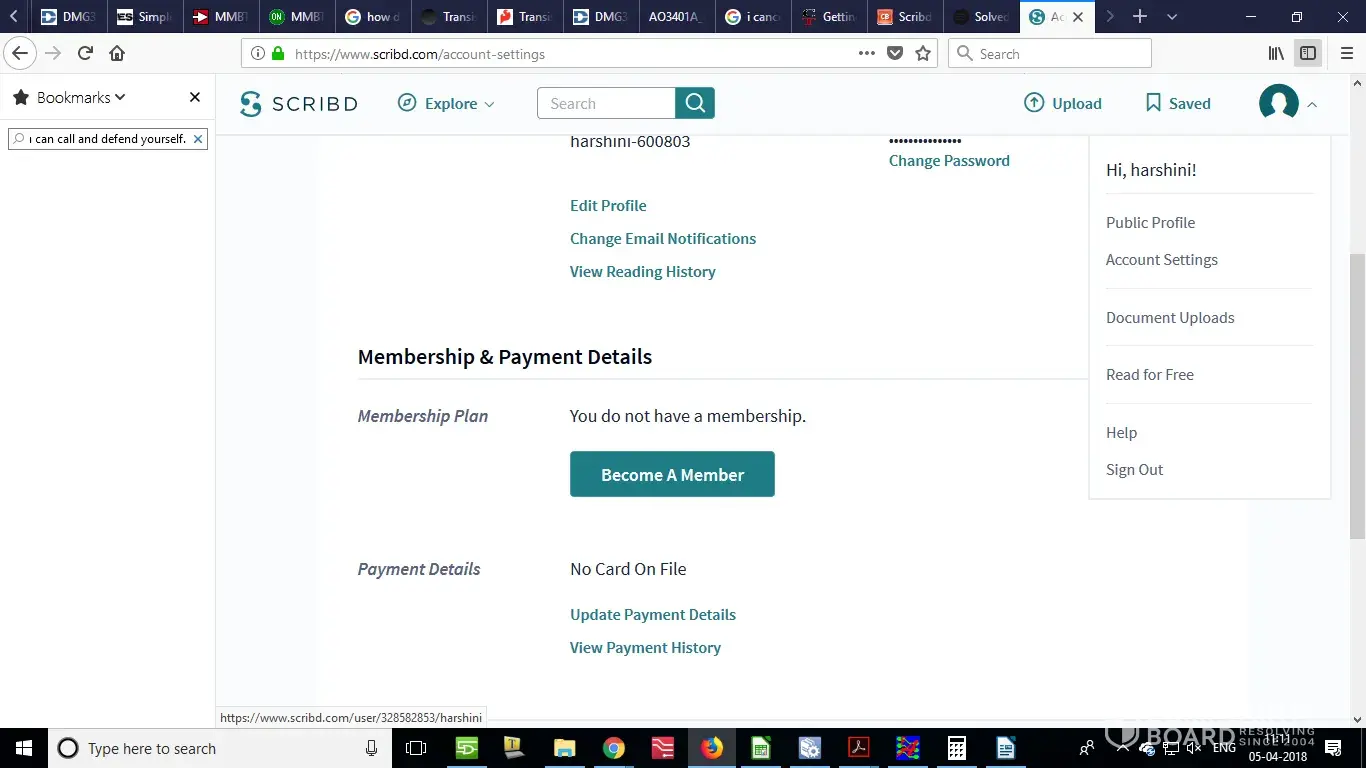Reload the current Scribd page

[86, 54]
